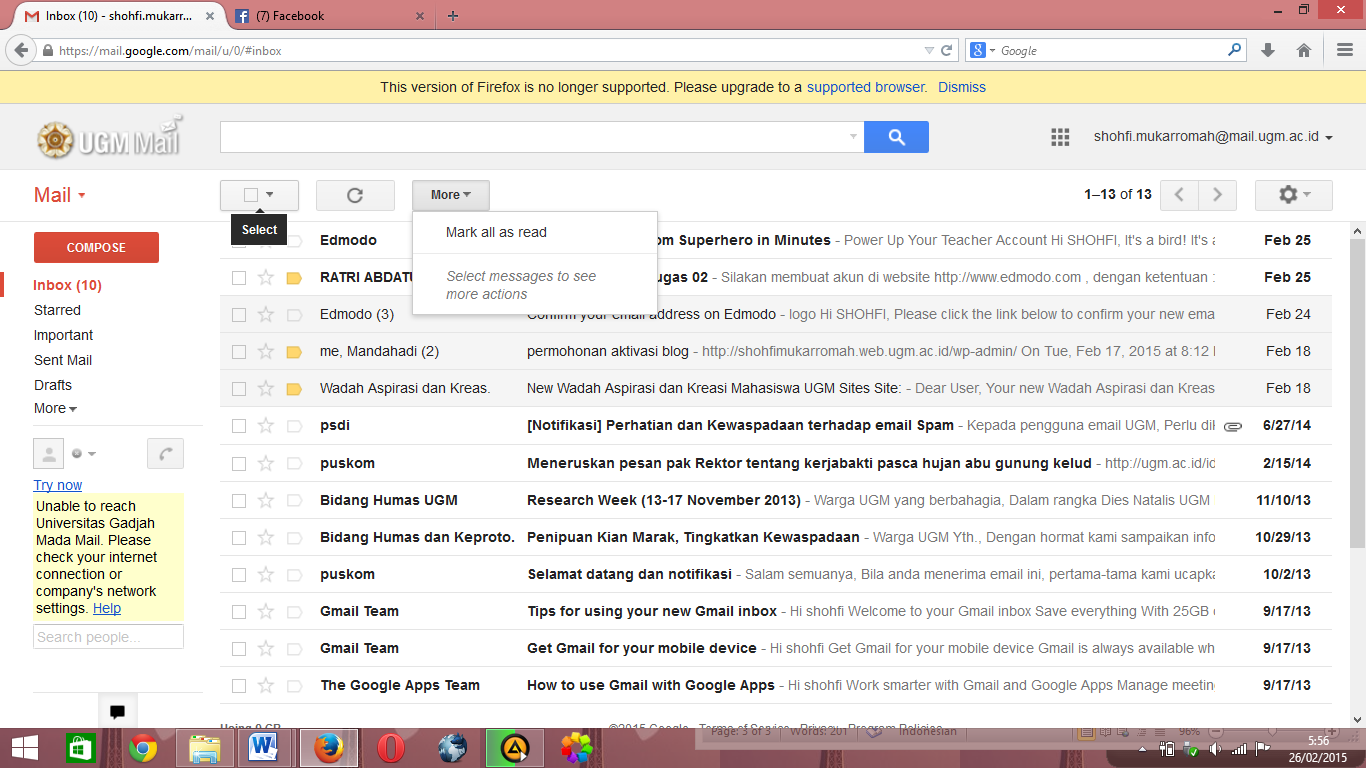Viewport: 1366px width, 768px height.
Task: Refresh the inbox with the reload button
Action: (x=354, y=195)
